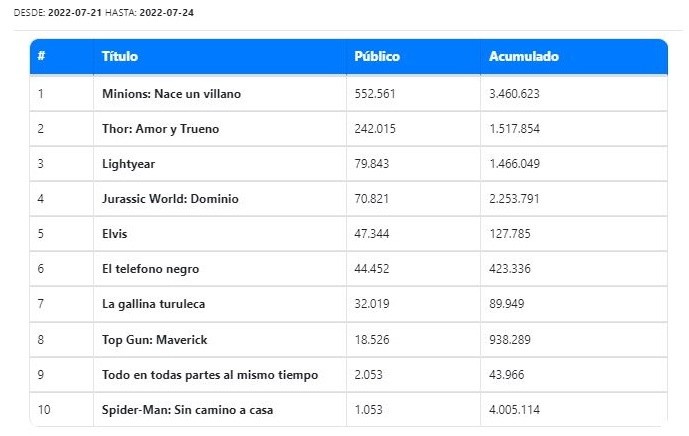This screenshot has height=436, width=689.
Task: Click the "Público" column header
Action: coord(377,57)
